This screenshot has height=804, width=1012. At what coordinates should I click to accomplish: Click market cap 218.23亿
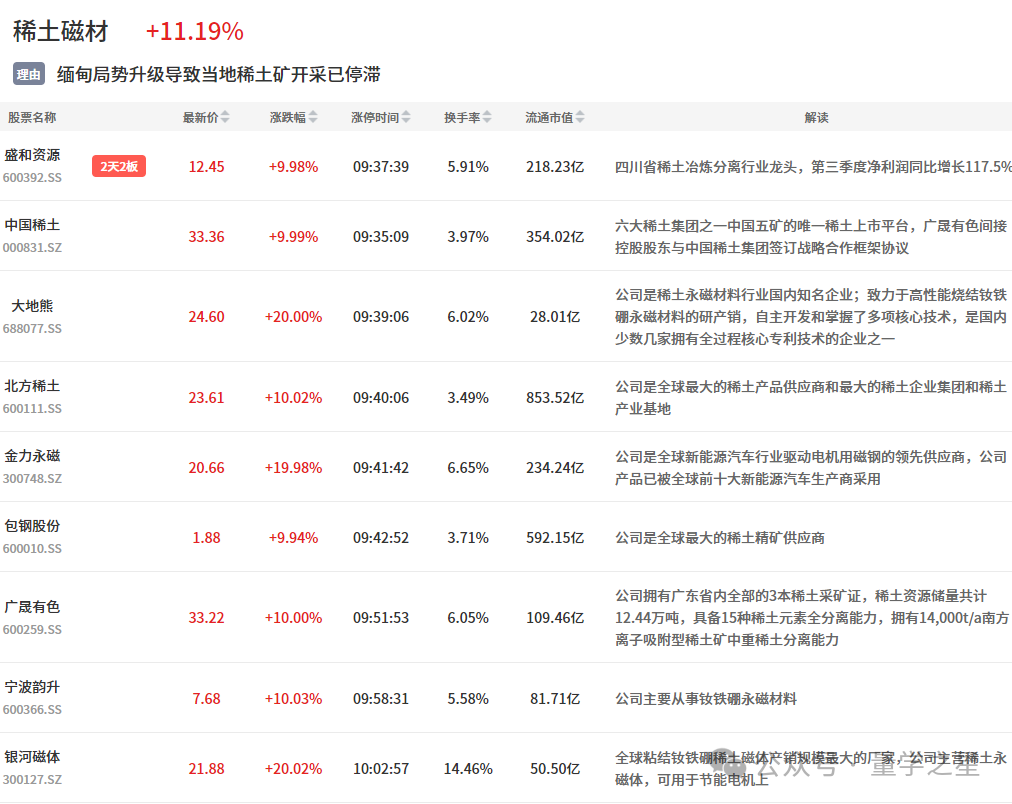click(x=555, y=166)
